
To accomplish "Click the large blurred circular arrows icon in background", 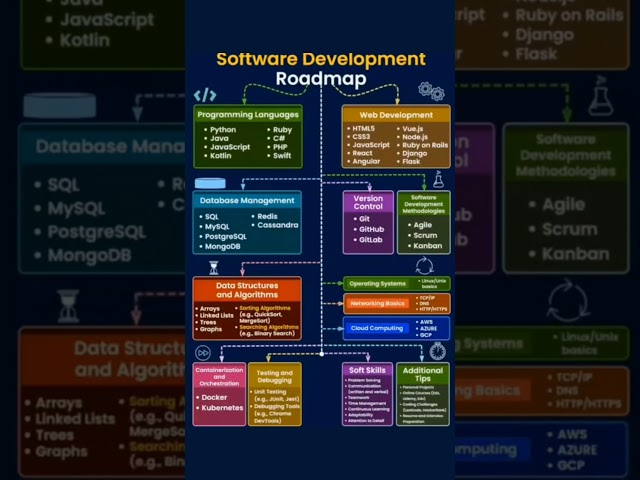I will [568, 302].
